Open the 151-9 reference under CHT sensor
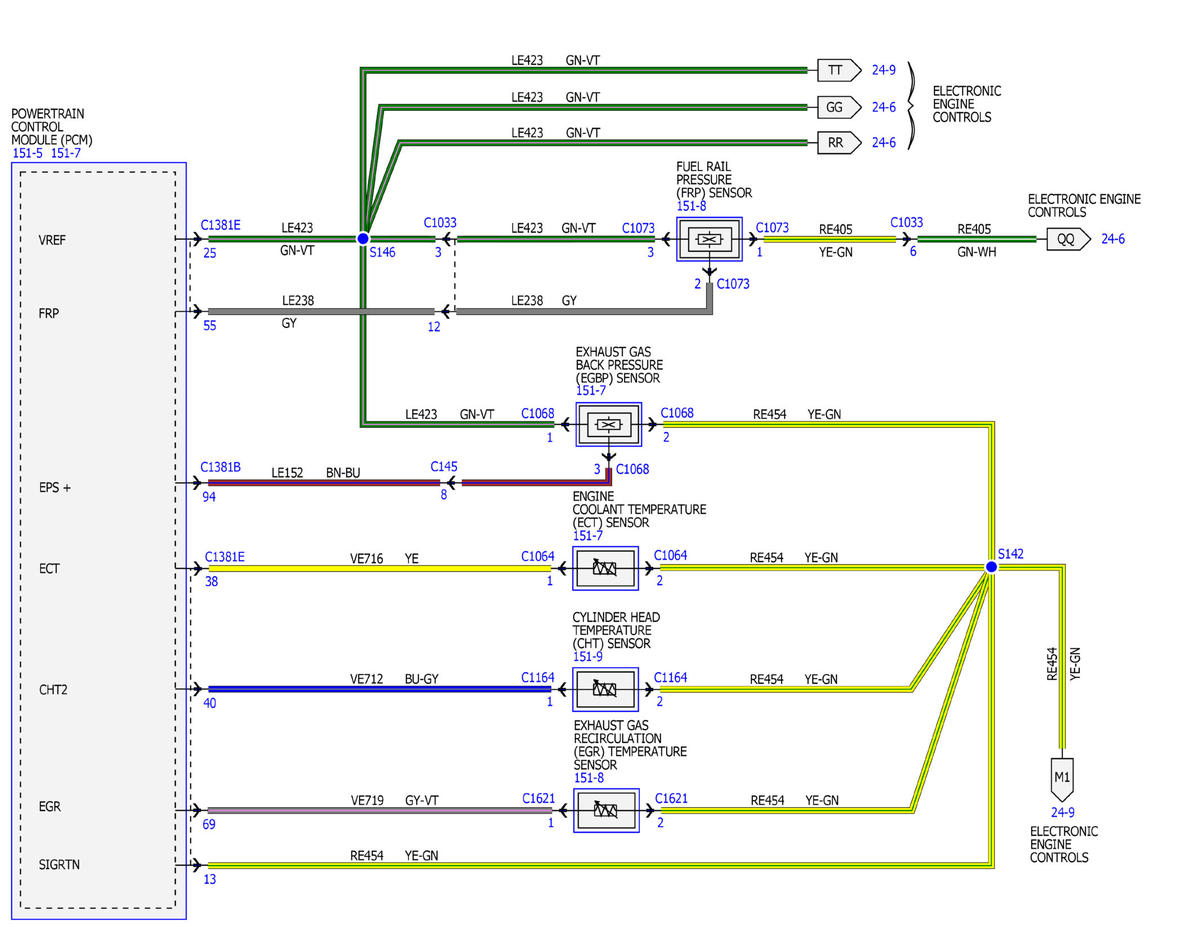Screen dimensions: 1200x927 [589, 656]
